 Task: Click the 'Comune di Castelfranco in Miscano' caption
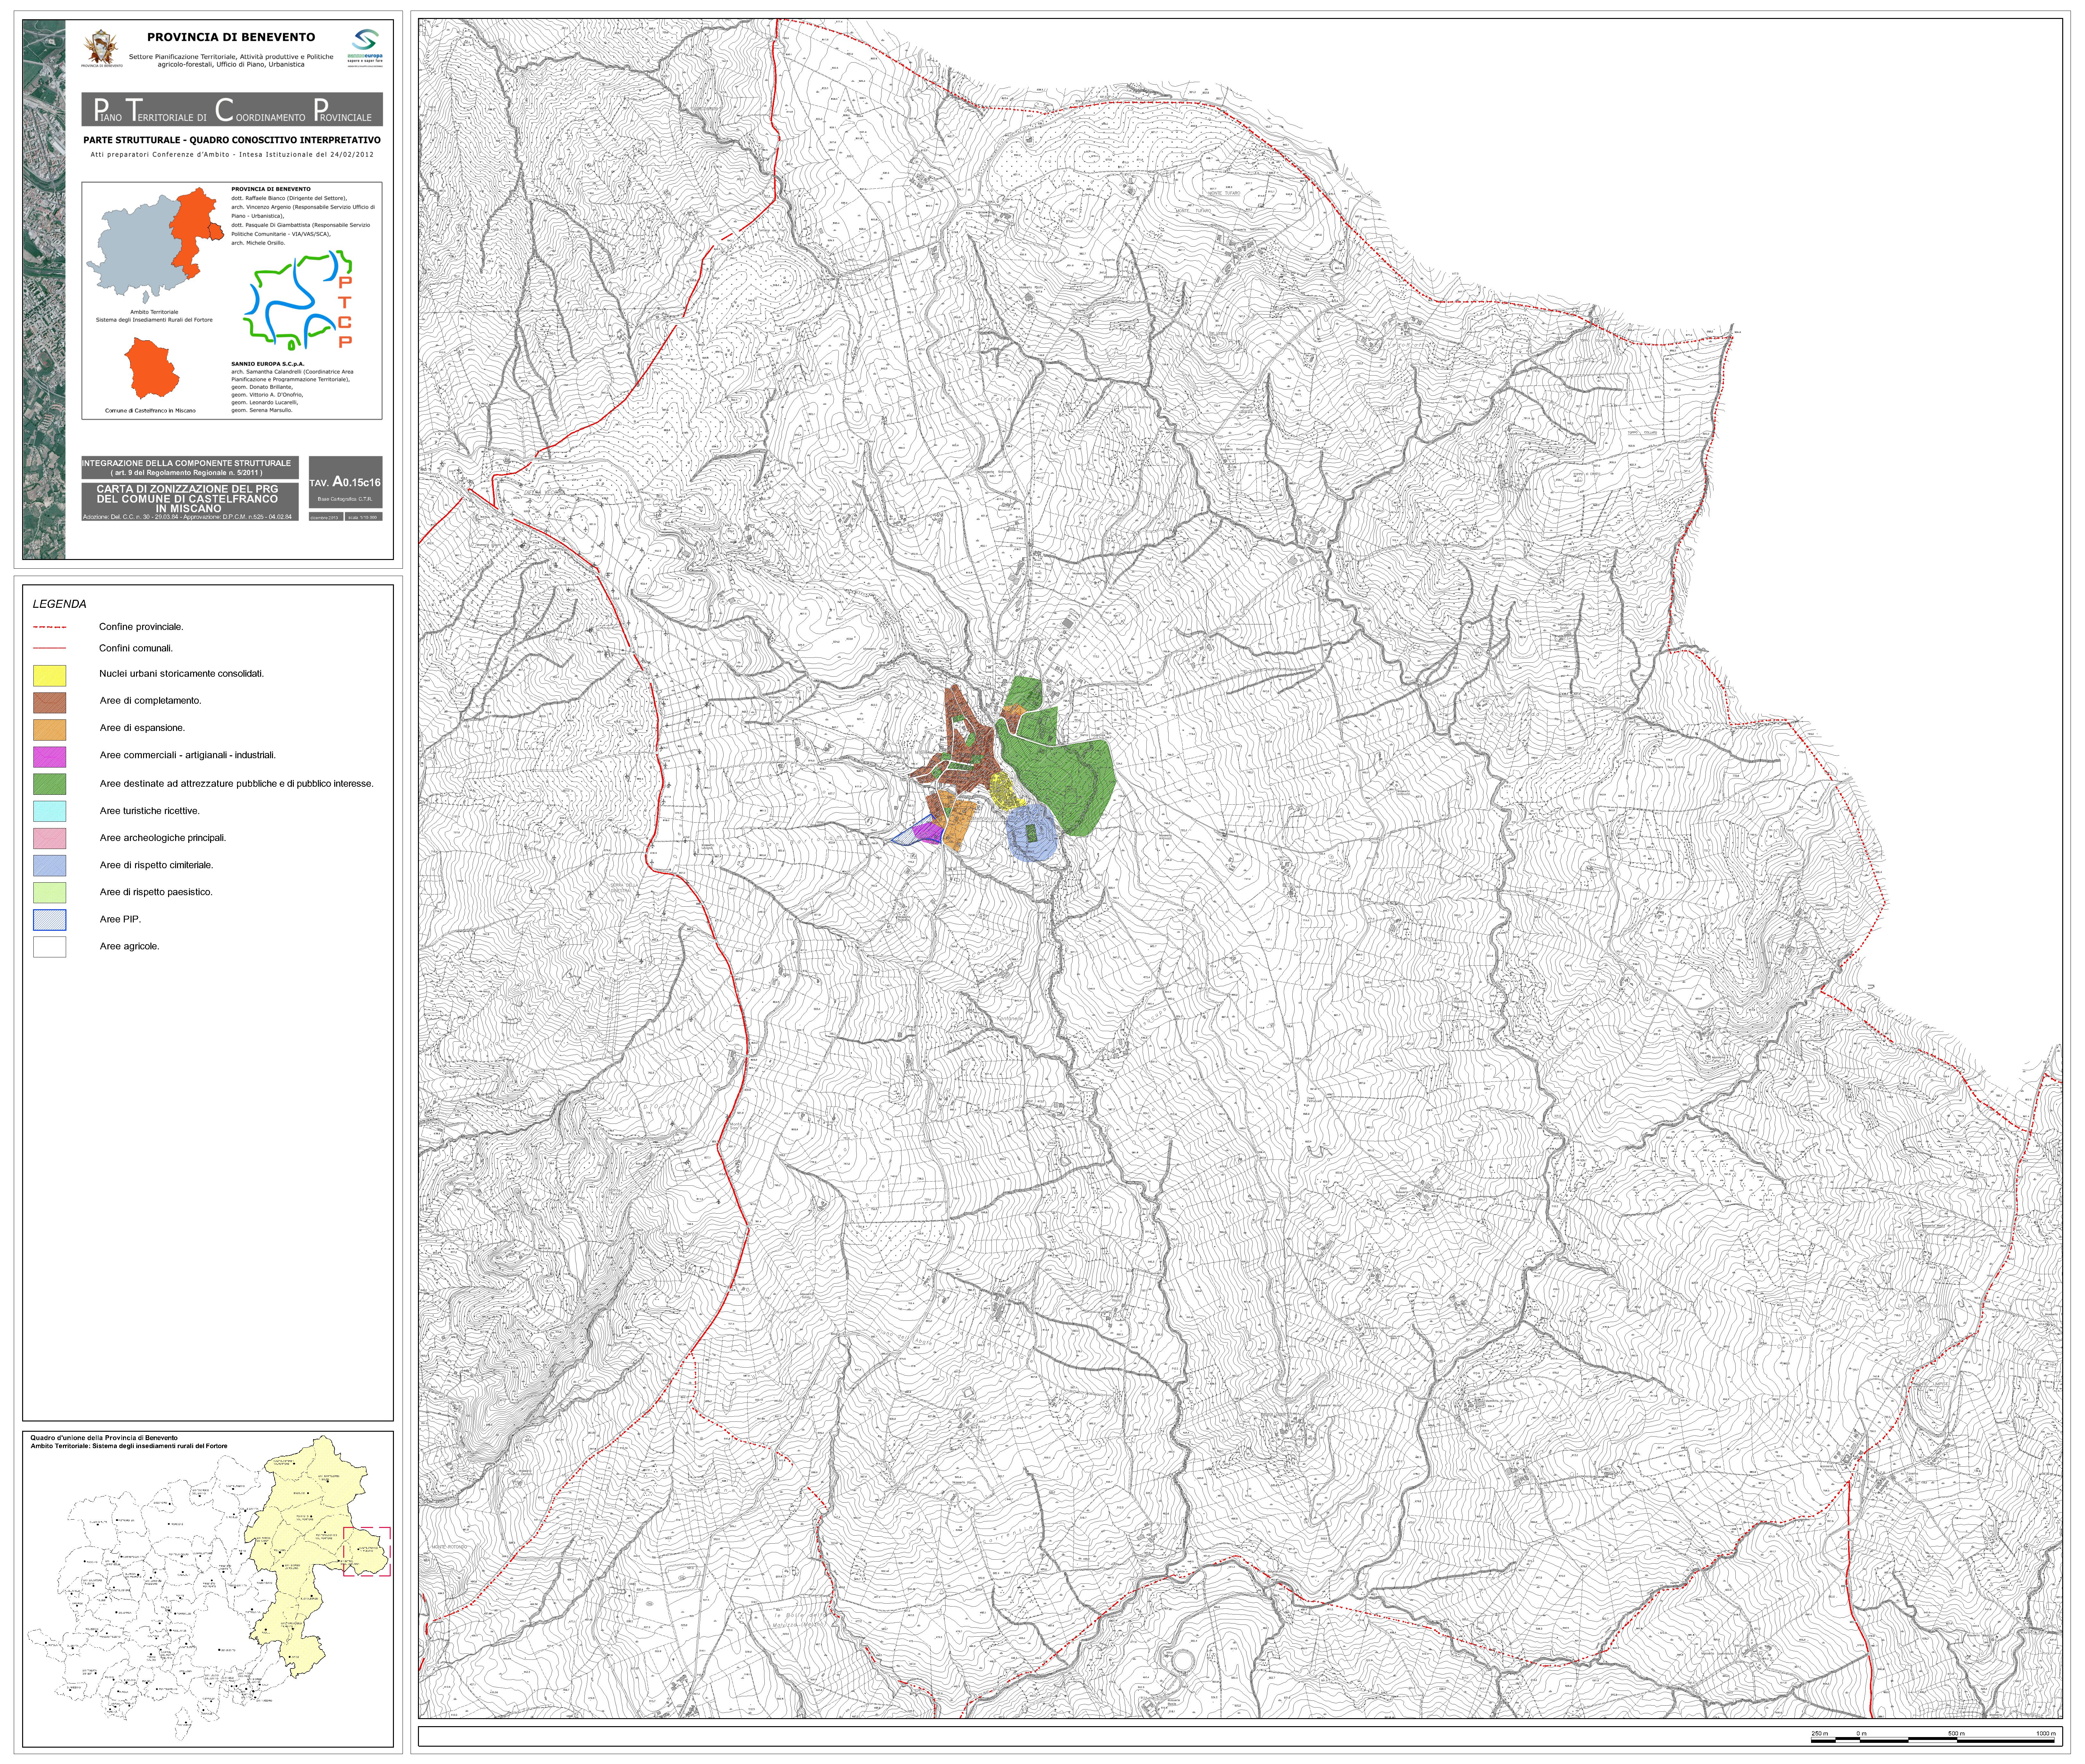[x=150, y=411]
